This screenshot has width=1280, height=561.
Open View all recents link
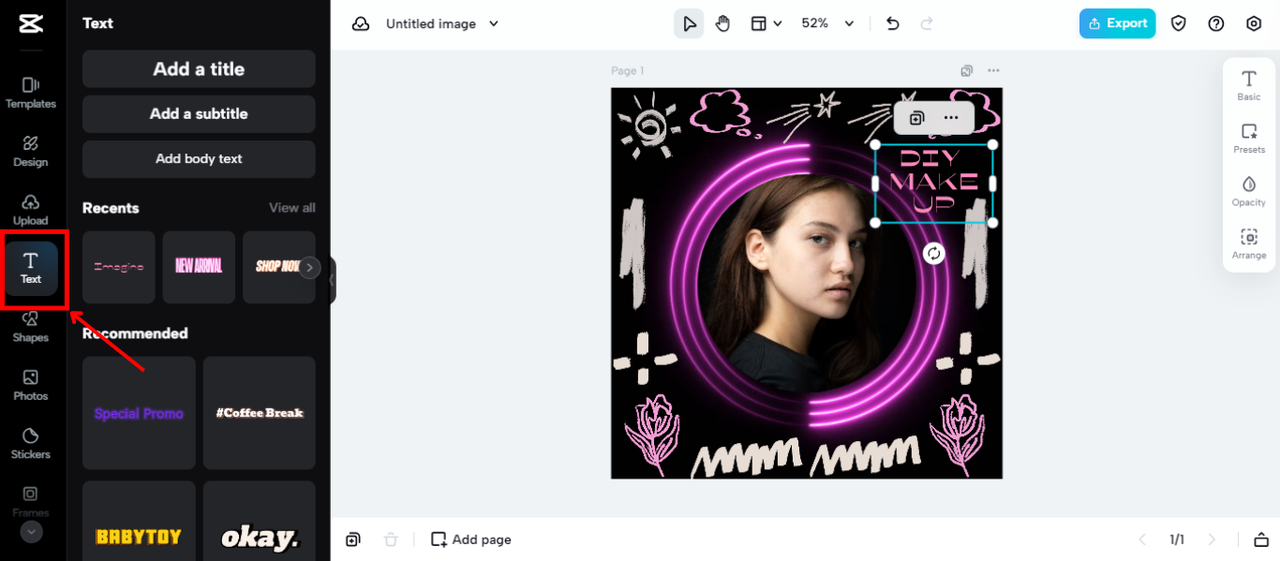[292, 208]
